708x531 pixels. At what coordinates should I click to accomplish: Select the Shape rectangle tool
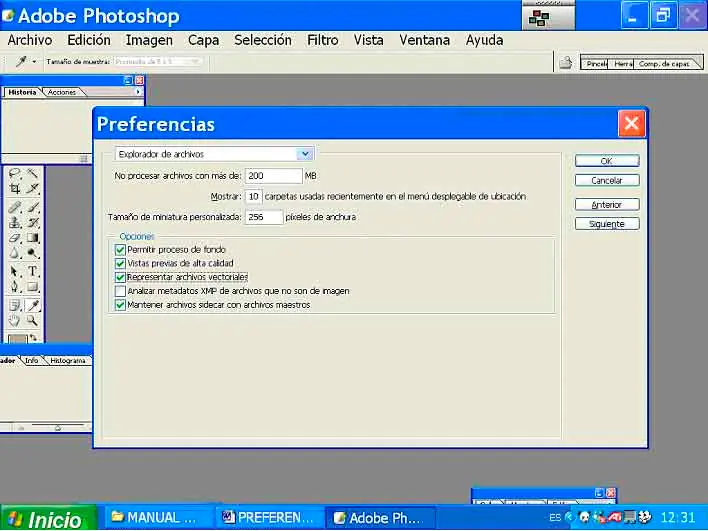pos(32,286)
